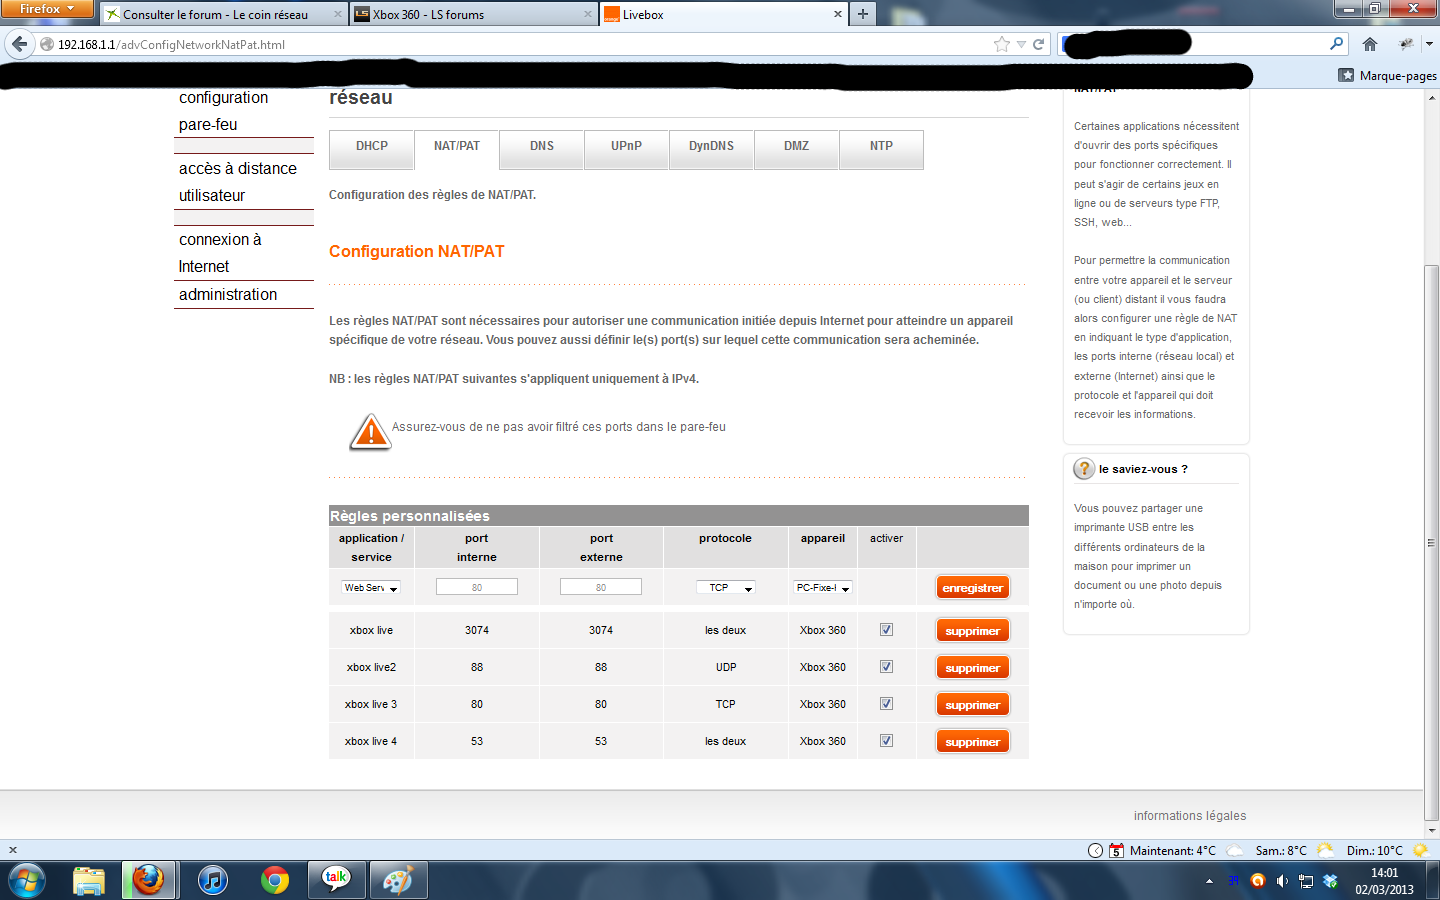Viewport: 1440px width, 900px height.
Task: Close the Livebox tab
Action: tap(837, 14)
